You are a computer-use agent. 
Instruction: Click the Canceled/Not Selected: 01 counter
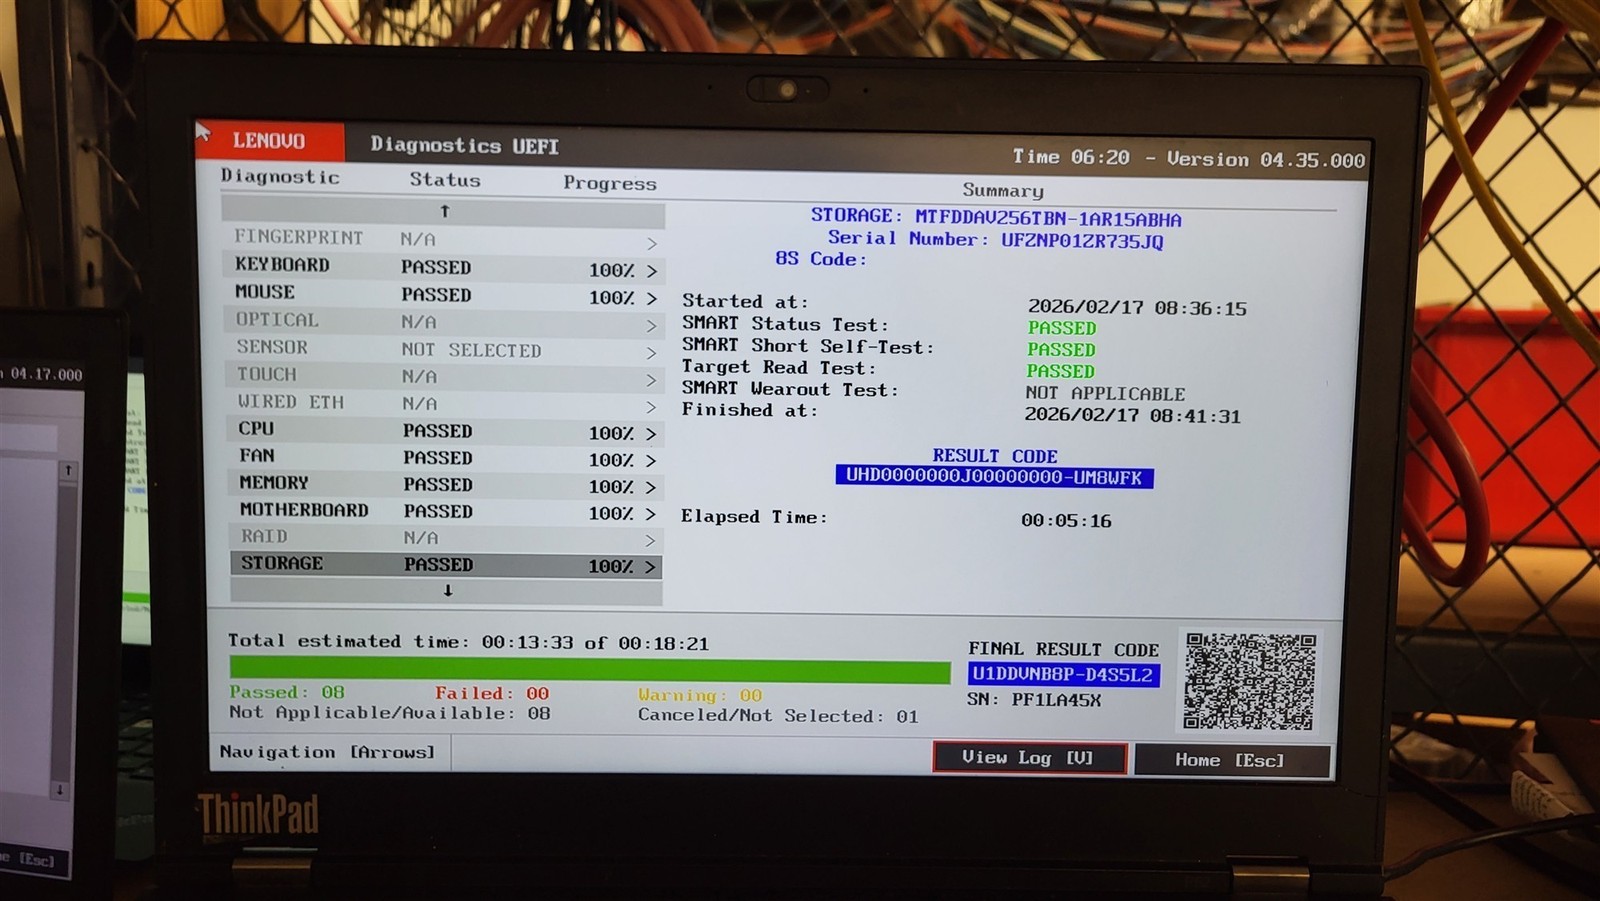coord(778,716)
